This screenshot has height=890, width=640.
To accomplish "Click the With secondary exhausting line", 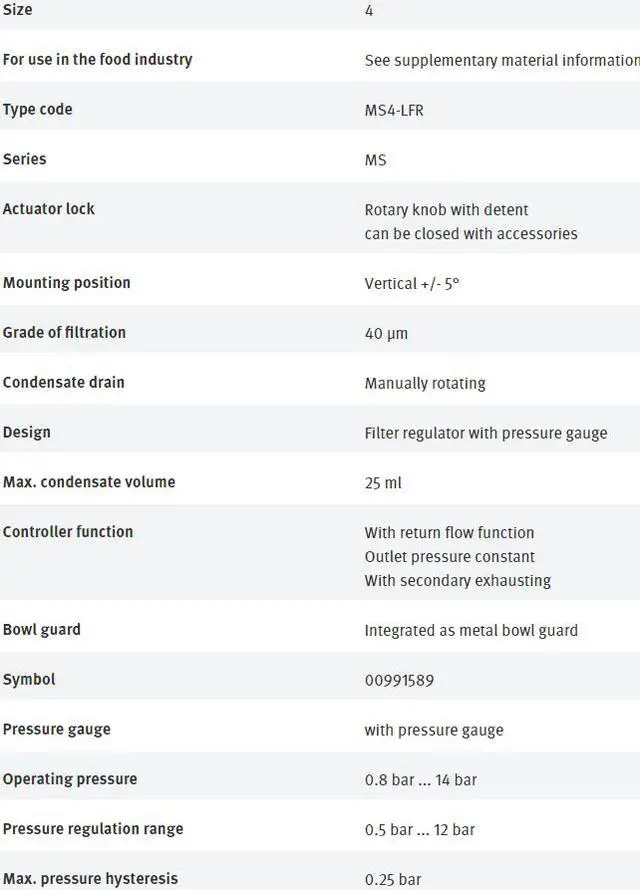I will click(x=458, y=581).
